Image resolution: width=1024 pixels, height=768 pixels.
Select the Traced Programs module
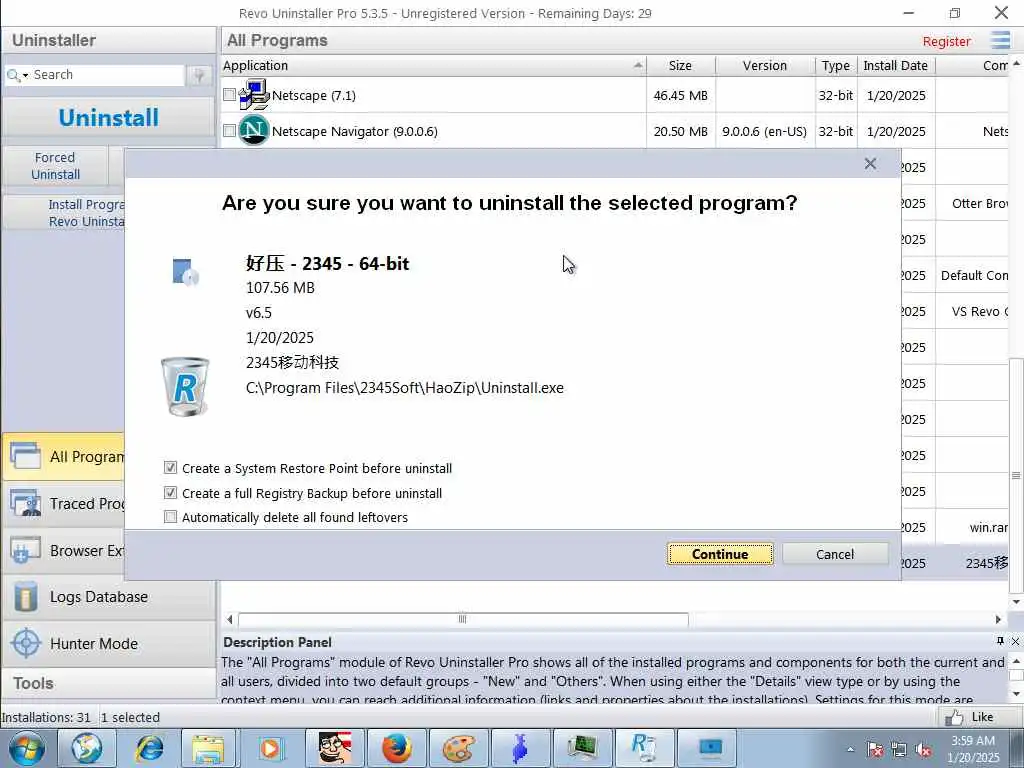tap(63, 504)
